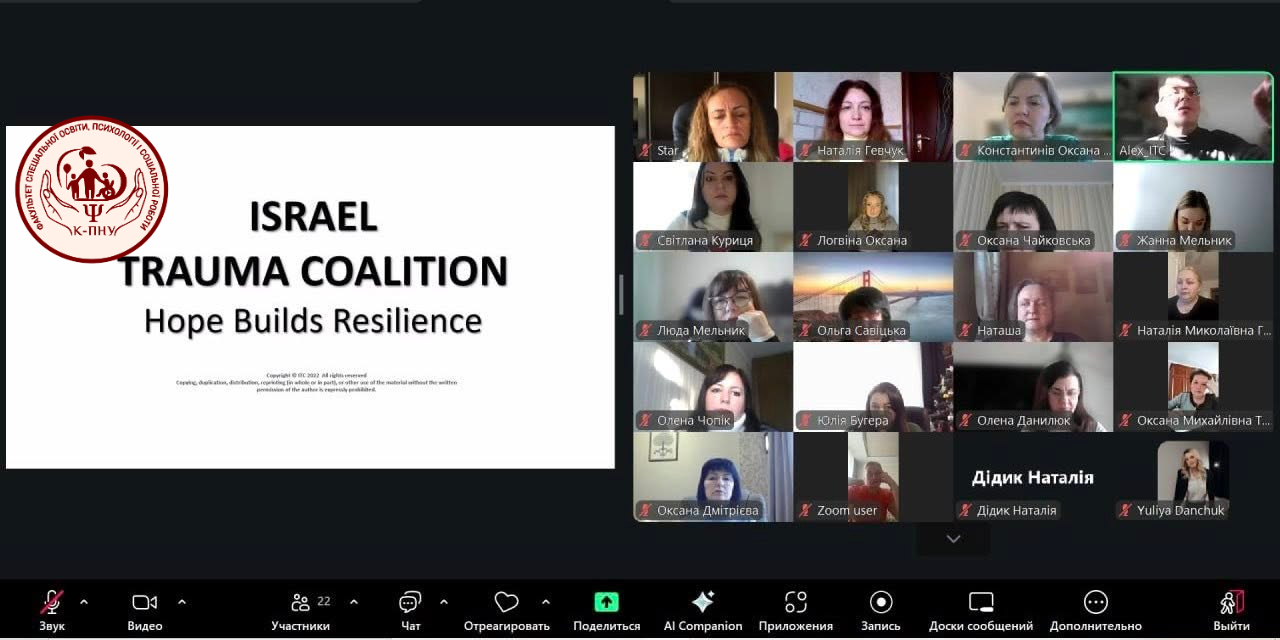Open the AI Companion sparkle icon
This screenshot has height=640, width=1280.
pyautogui.click(x=703, y=602)
